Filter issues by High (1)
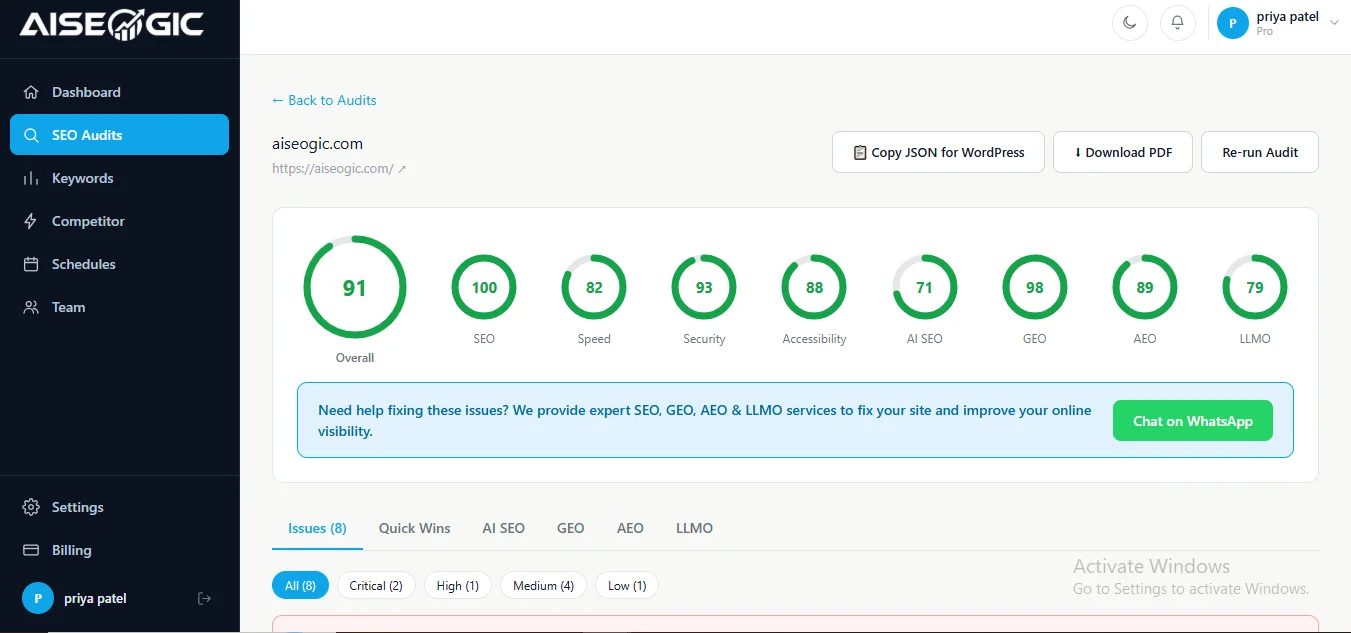The width and height of the screenshot is (1351, 633). pyautogui.click(x=458, y=585)
